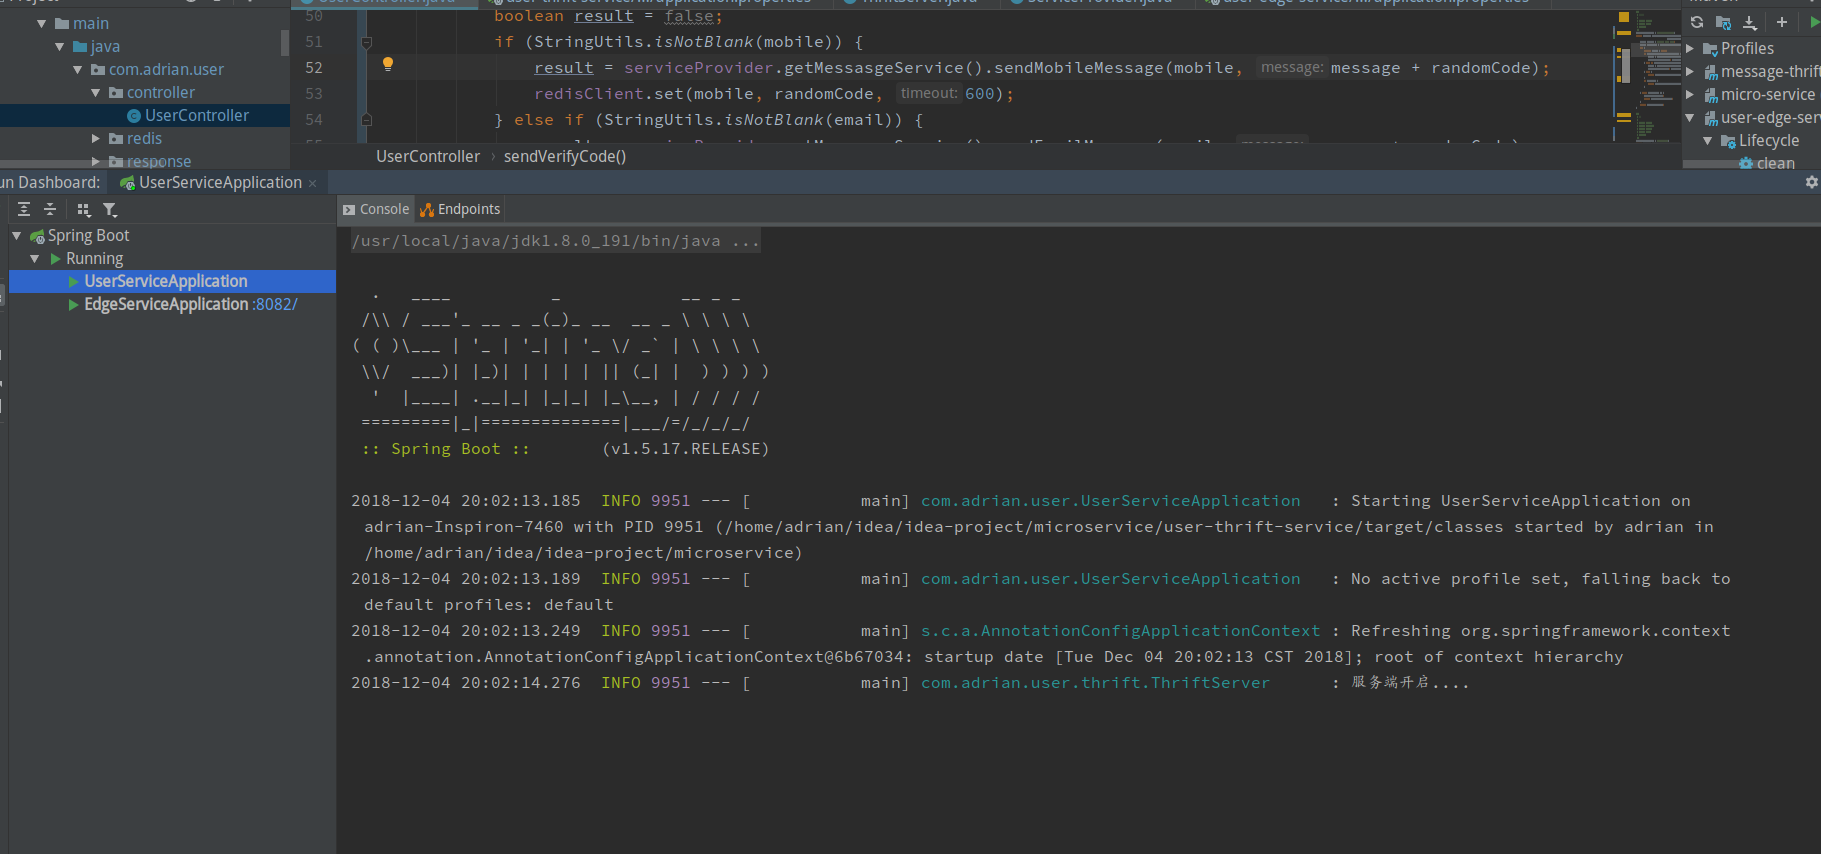
Task: Select EdgeServiceApplication in Run Dashboard tree
Action: point(166,305)
